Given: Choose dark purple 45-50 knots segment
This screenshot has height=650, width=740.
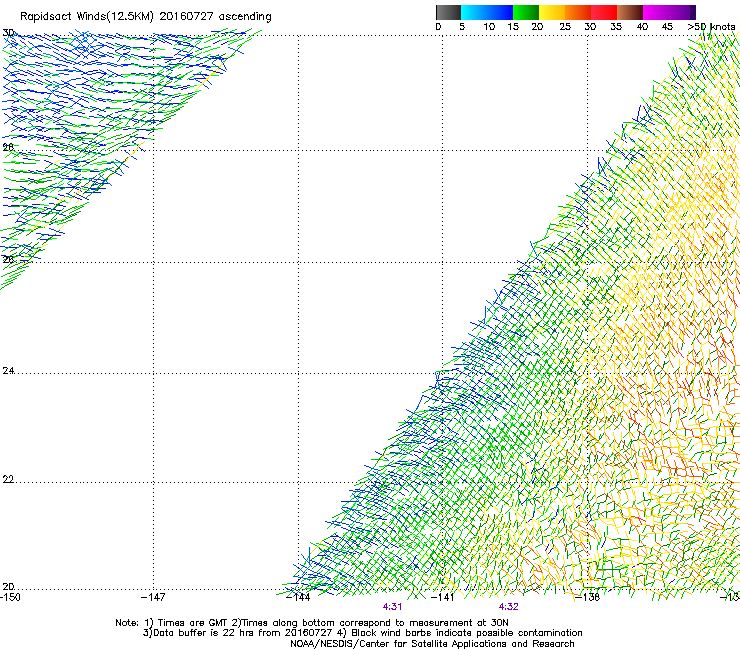Looking at the screenshot, I should click(682, 12).
